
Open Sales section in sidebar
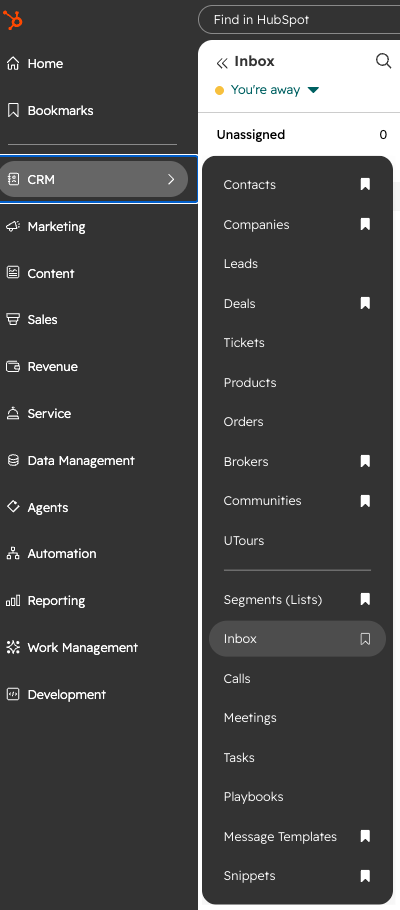coord(42,319)
